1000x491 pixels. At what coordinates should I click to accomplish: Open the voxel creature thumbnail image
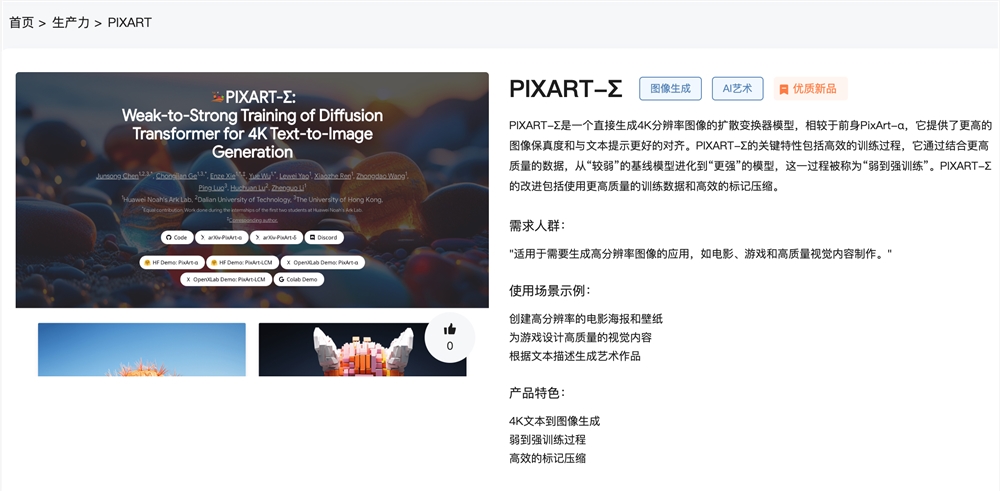tap(362, 349)
